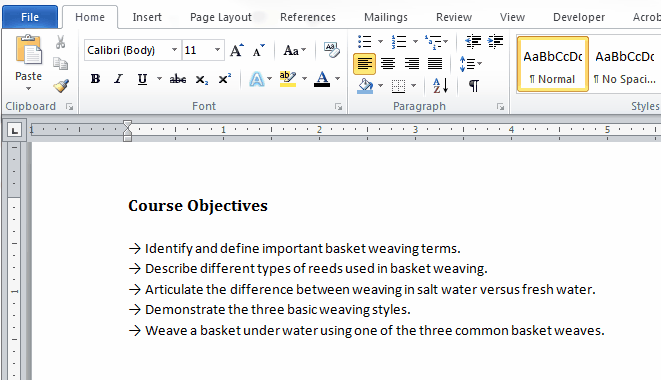Click the Numbering list icon
This screenshot has height=380, width=661.
click(x=399, y=41)
